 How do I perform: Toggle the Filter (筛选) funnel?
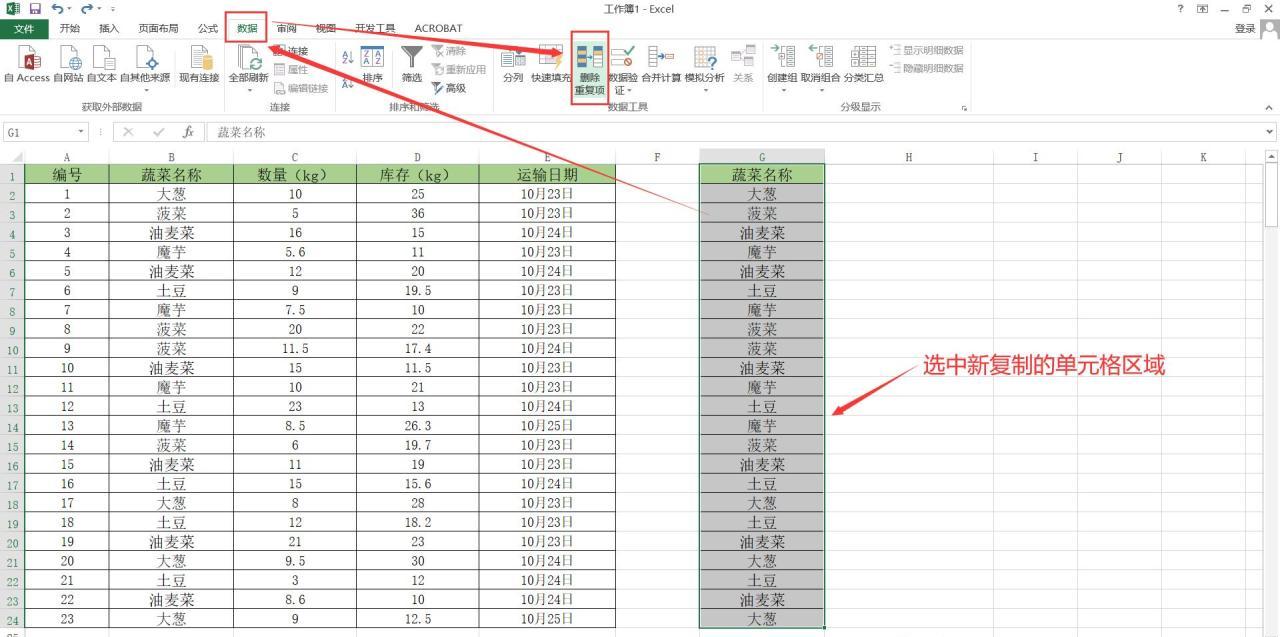(412, 66)
